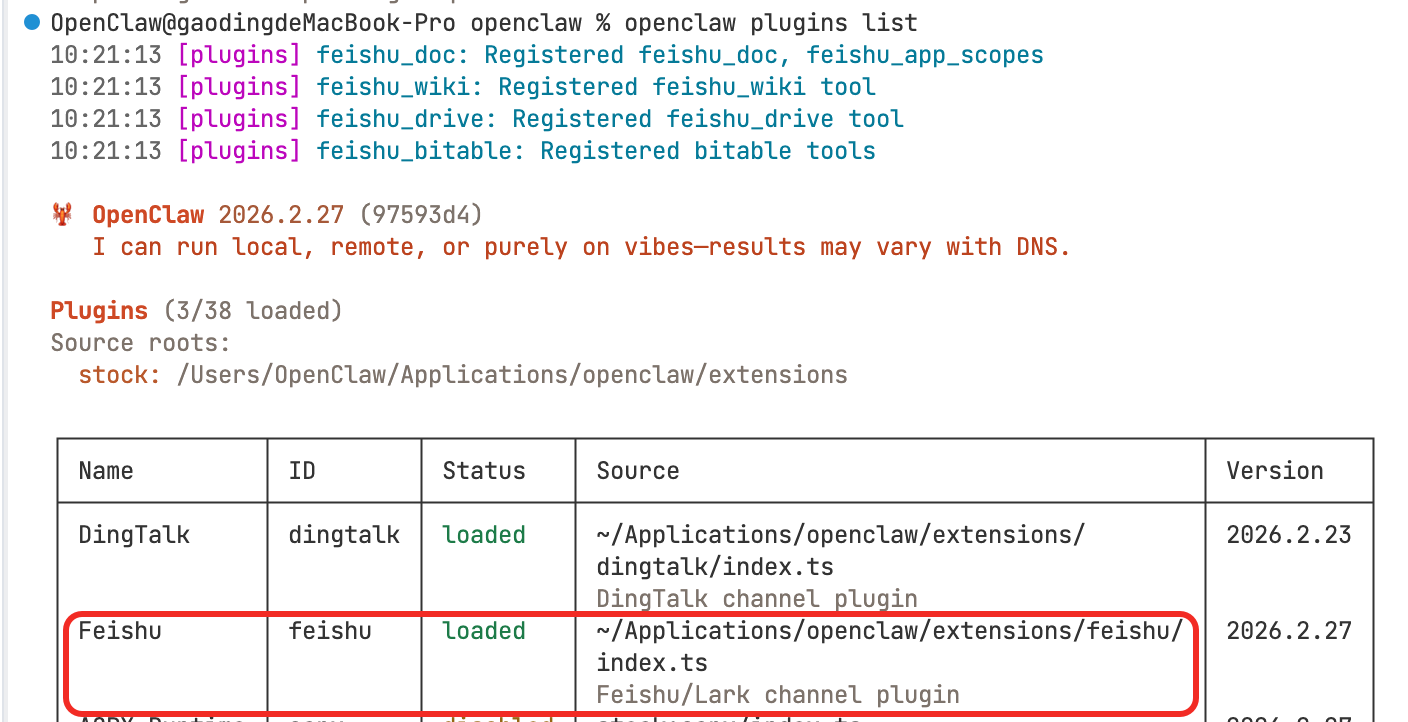Click the blue dot before the shell prompt
The height and width of the screenshot is (722, 1408).
[x=33, y=23]
